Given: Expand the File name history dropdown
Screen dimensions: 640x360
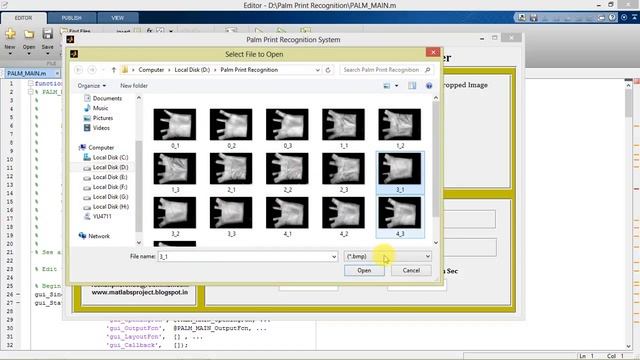Looking at the screenshot, I should [334, 257].
